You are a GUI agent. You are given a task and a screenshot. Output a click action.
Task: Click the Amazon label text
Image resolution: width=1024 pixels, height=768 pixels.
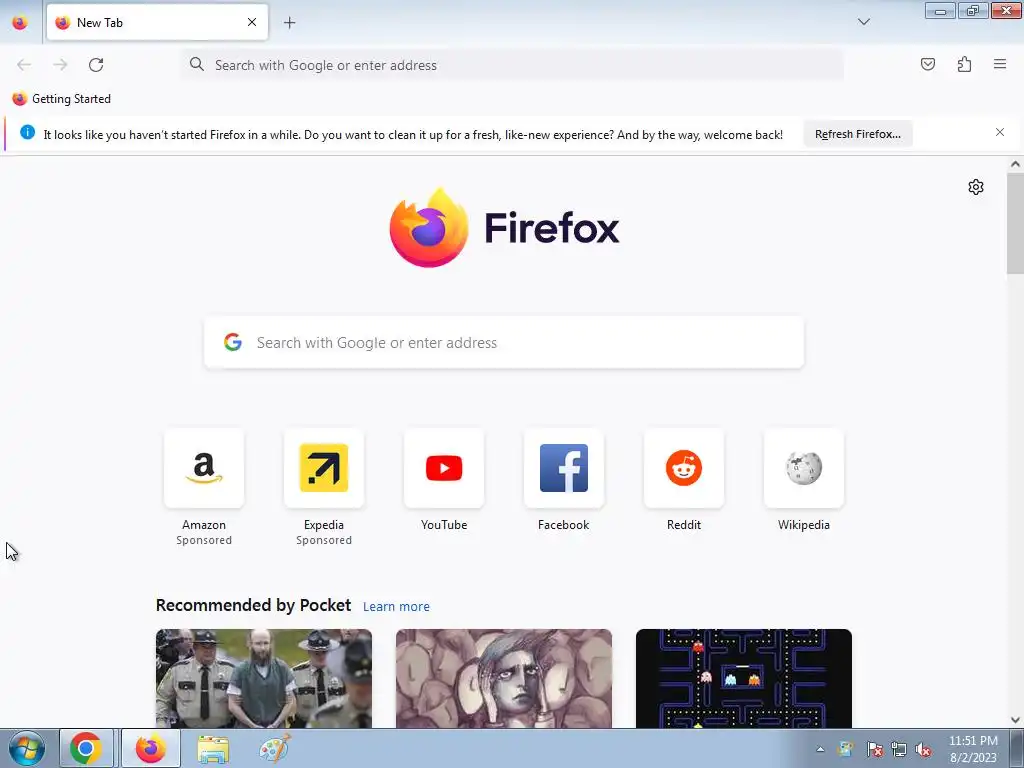(x=204, y=524)
